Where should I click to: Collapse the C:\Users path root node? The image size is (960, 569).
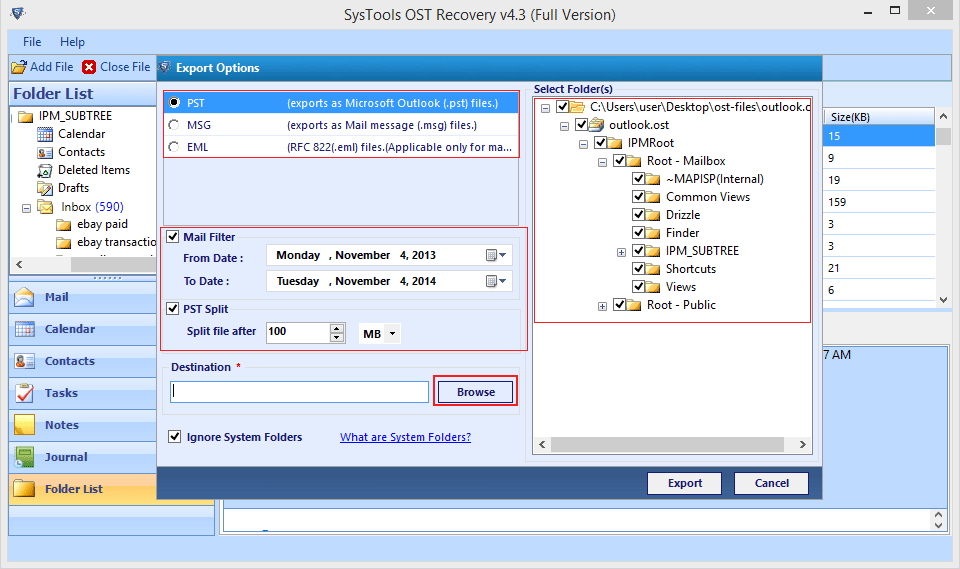[546, 109]
